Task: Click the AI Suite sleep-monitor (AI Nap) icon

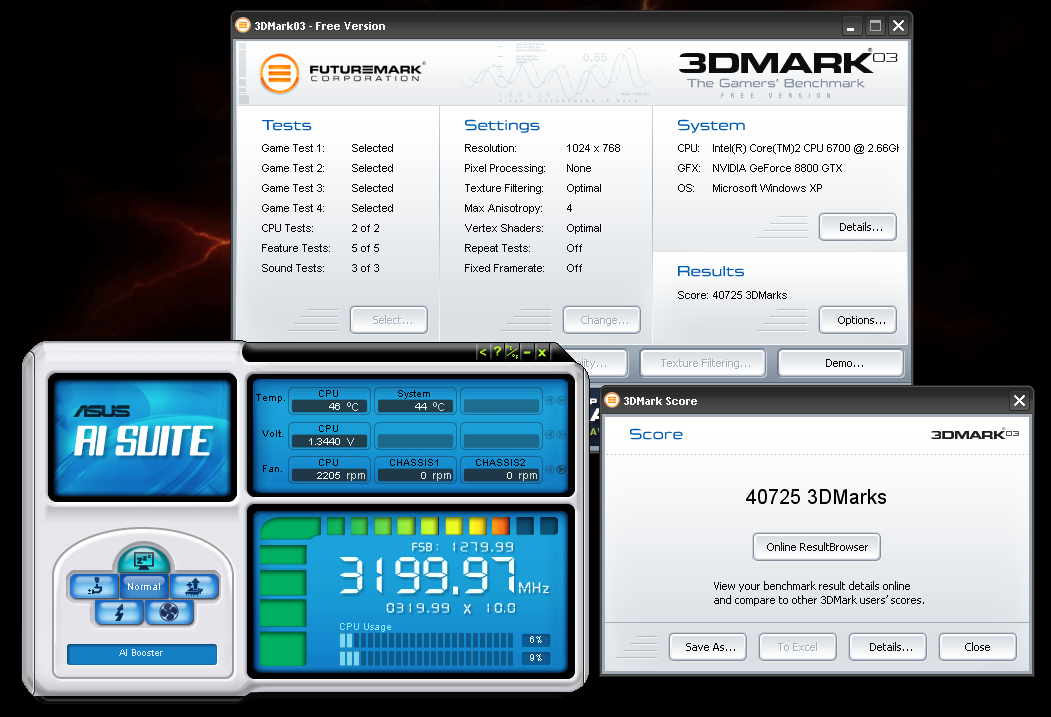Action: (x=143, y=560)
